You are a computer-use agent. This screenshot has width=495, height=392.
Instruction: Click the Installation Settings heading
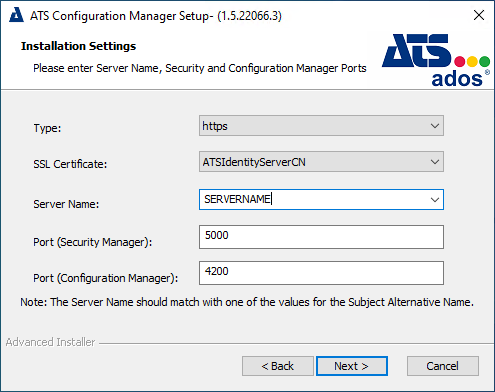[78, 46]
